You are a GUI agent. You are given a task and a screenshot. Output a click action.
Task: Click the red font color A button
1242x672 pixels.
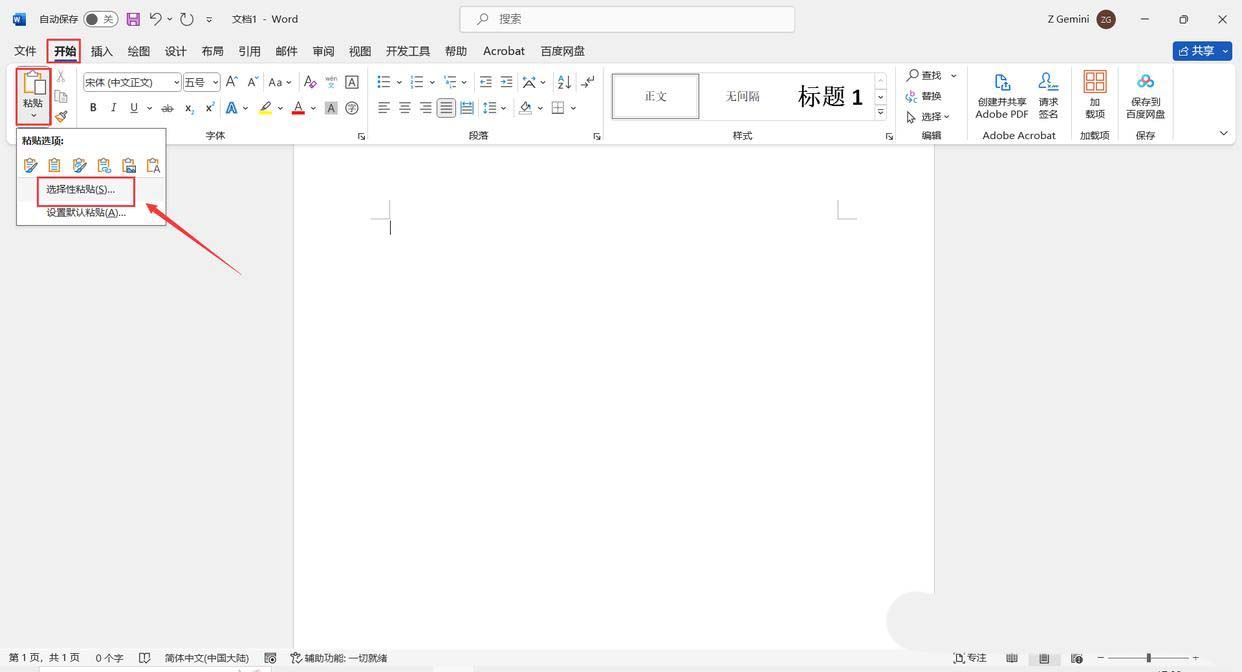click(x=298, y=108)
